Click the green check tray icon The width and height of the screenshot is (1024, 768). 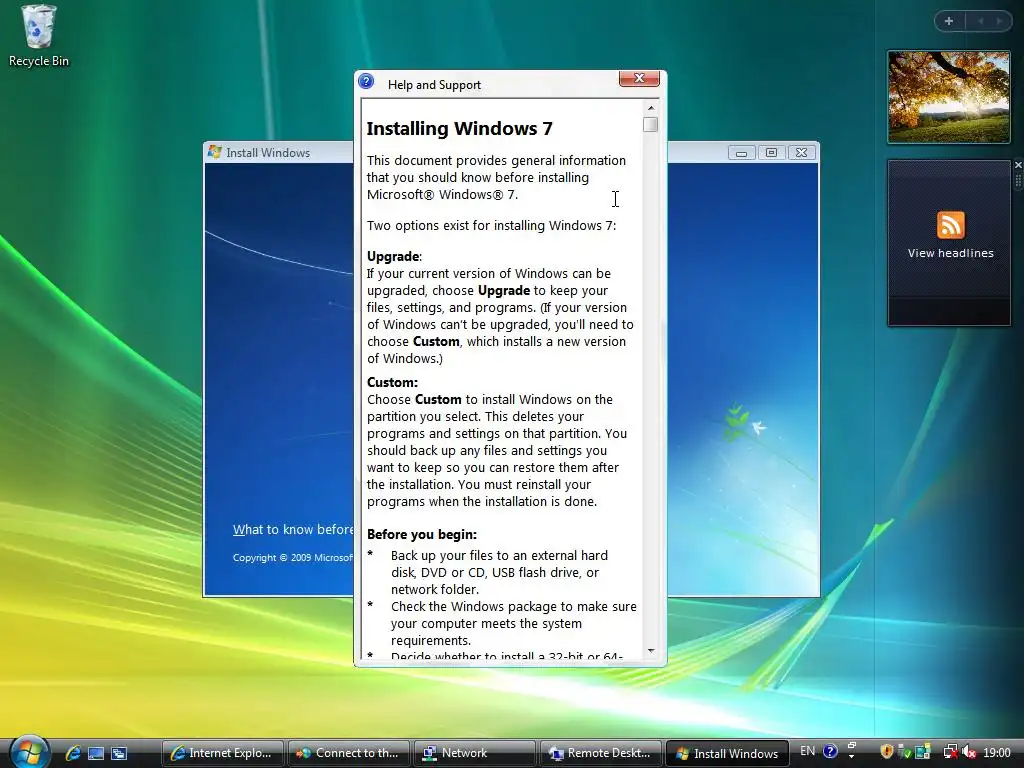(905, 752)
